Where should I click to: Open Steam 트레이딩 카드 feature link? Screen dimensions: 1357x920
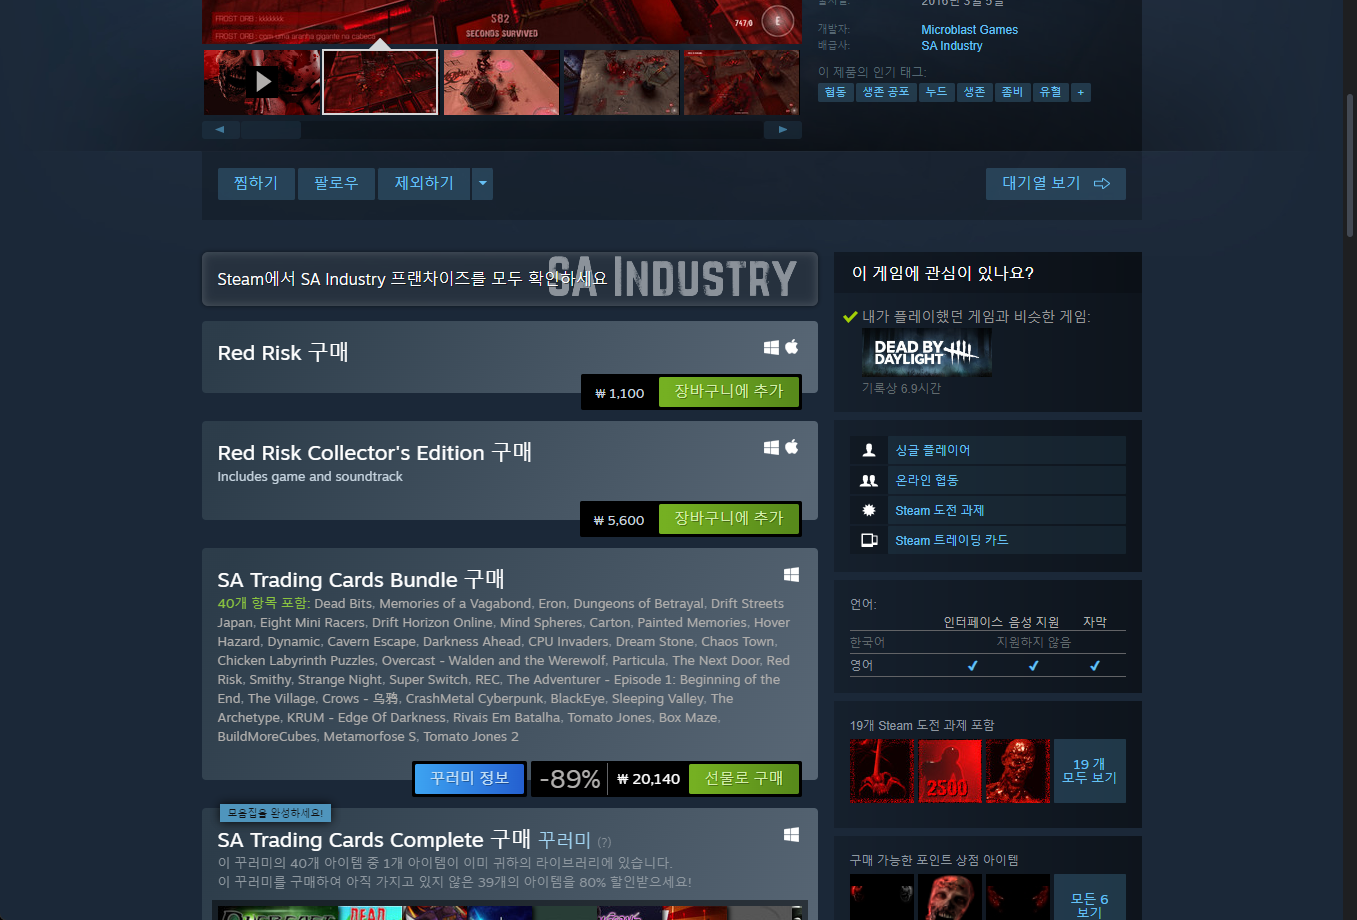pos(951,540)
